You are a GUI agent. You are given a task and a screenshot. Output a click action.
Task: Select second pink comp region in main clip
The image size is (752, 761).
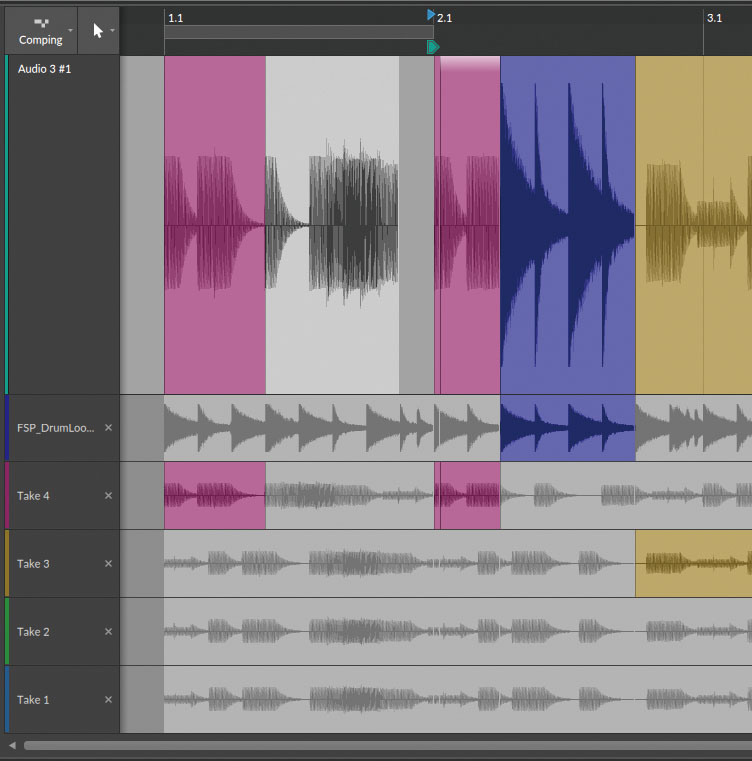point(468,225)
